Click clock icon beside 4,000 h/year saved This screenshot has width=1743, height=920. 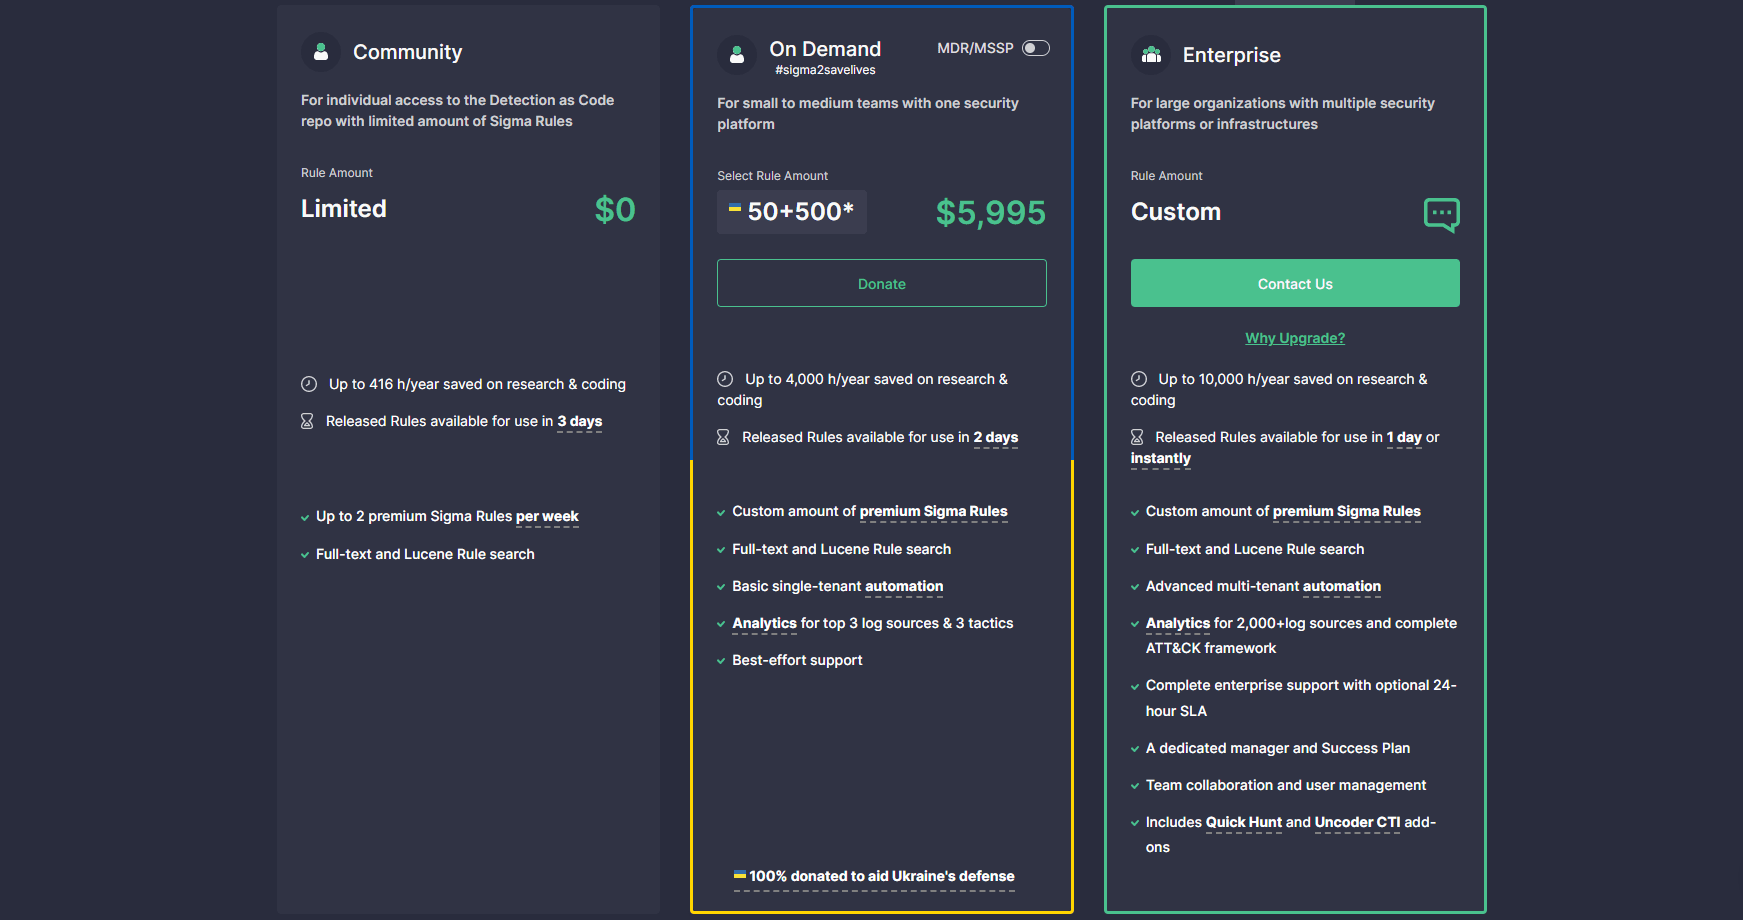[725, 379]
